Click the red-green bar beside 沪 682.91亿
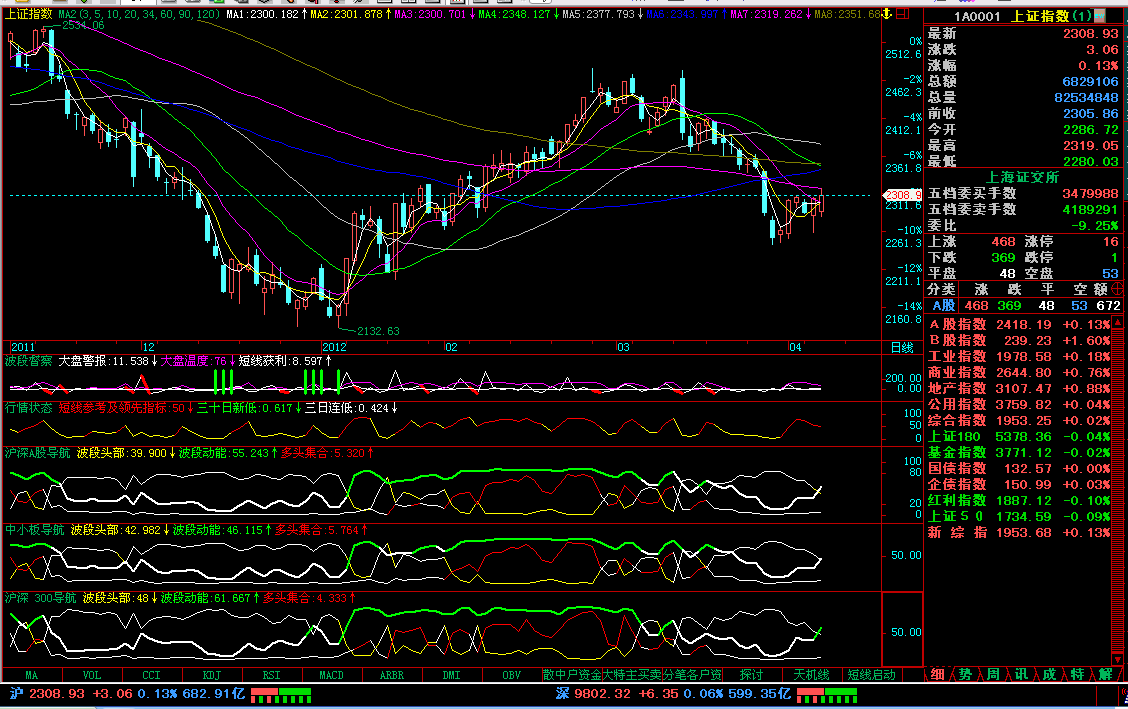Screen dimensions: 1128x709 tap(281, 695)
